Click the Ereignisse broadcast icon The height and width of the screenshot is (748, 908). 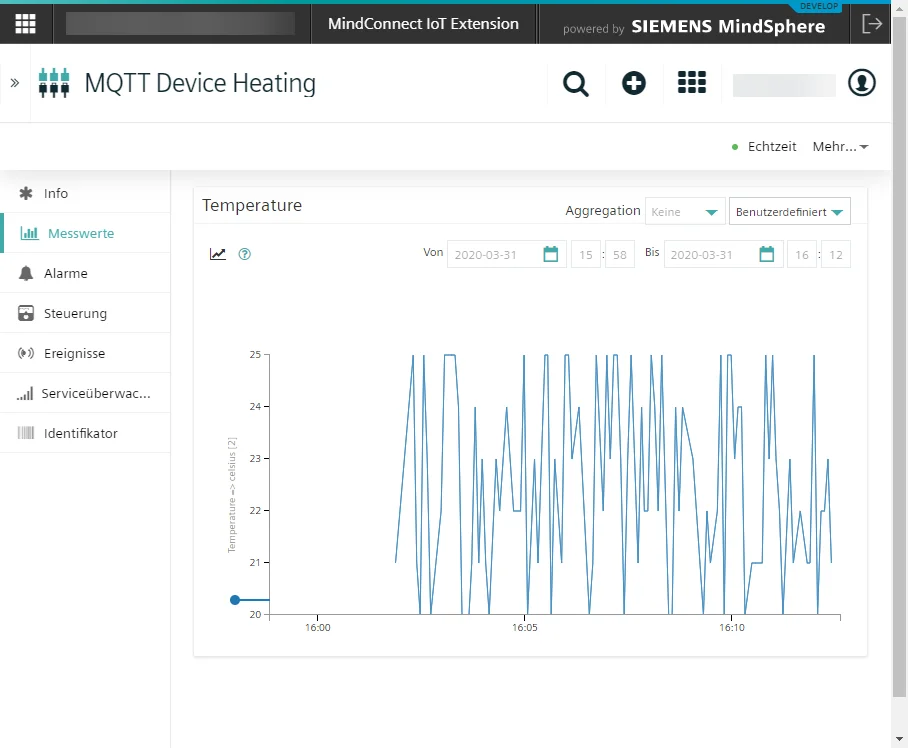(x=26, y=353)
